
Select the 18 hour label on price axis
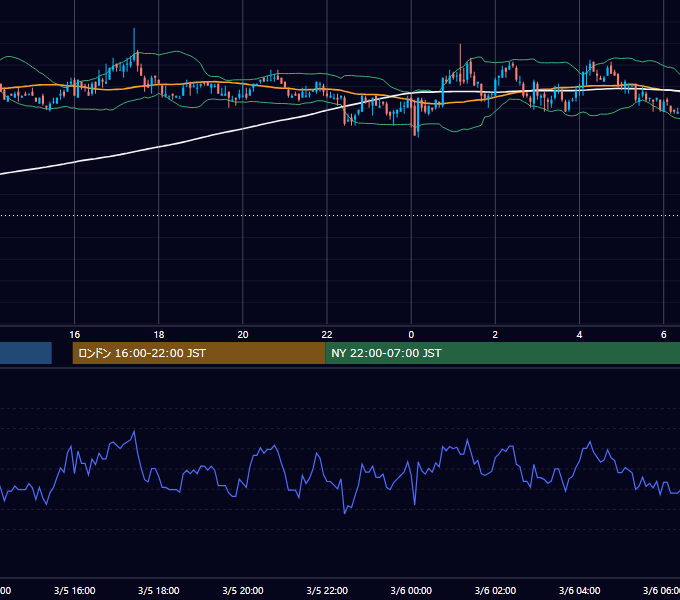pos(159,335)
